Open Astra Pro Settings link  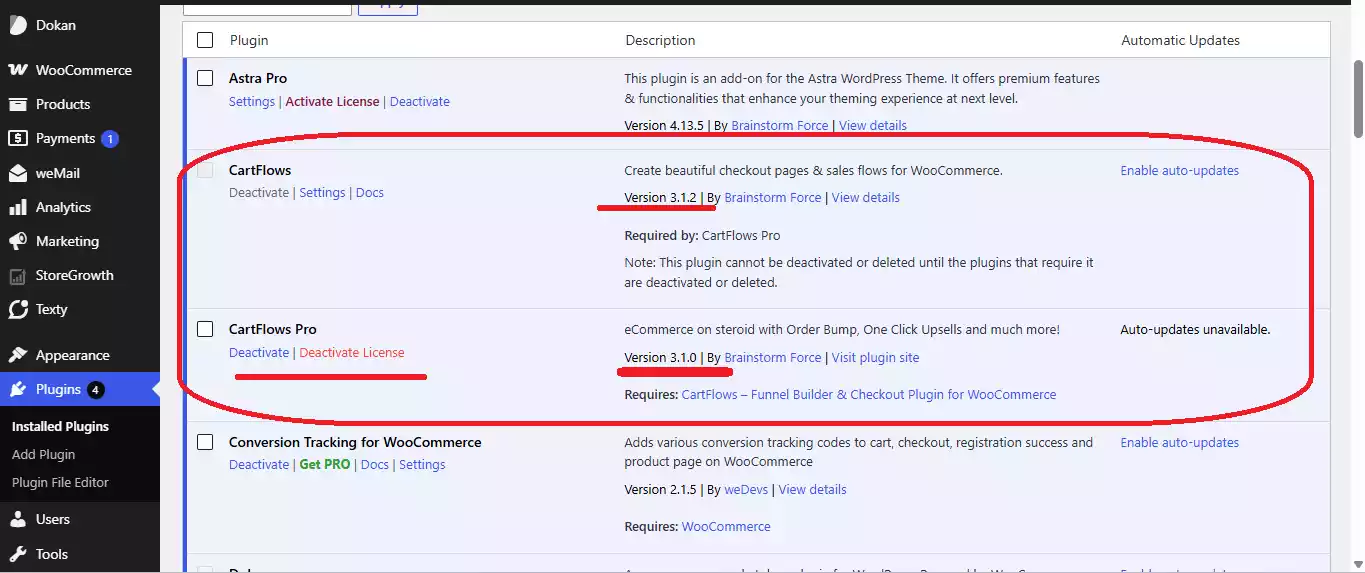tap(252, 101)
